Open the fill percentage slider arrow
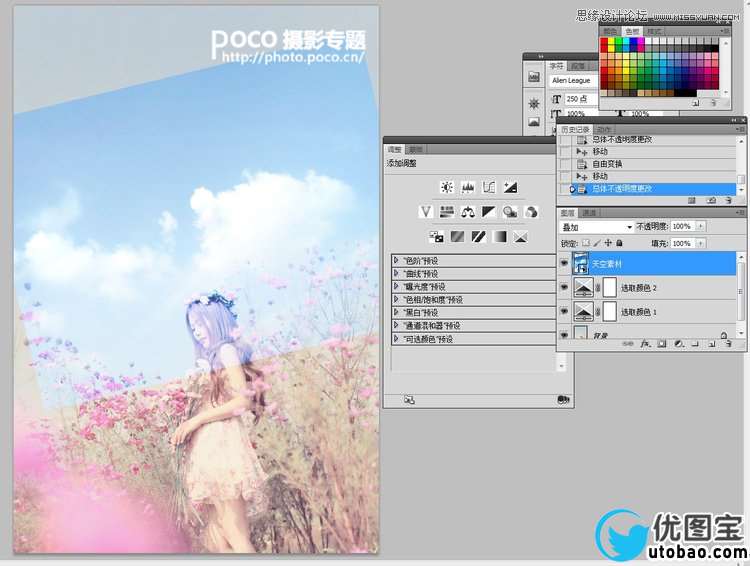The height and width of the screenshot is (566, 750). pyautogui.click(x=701, y=243)
